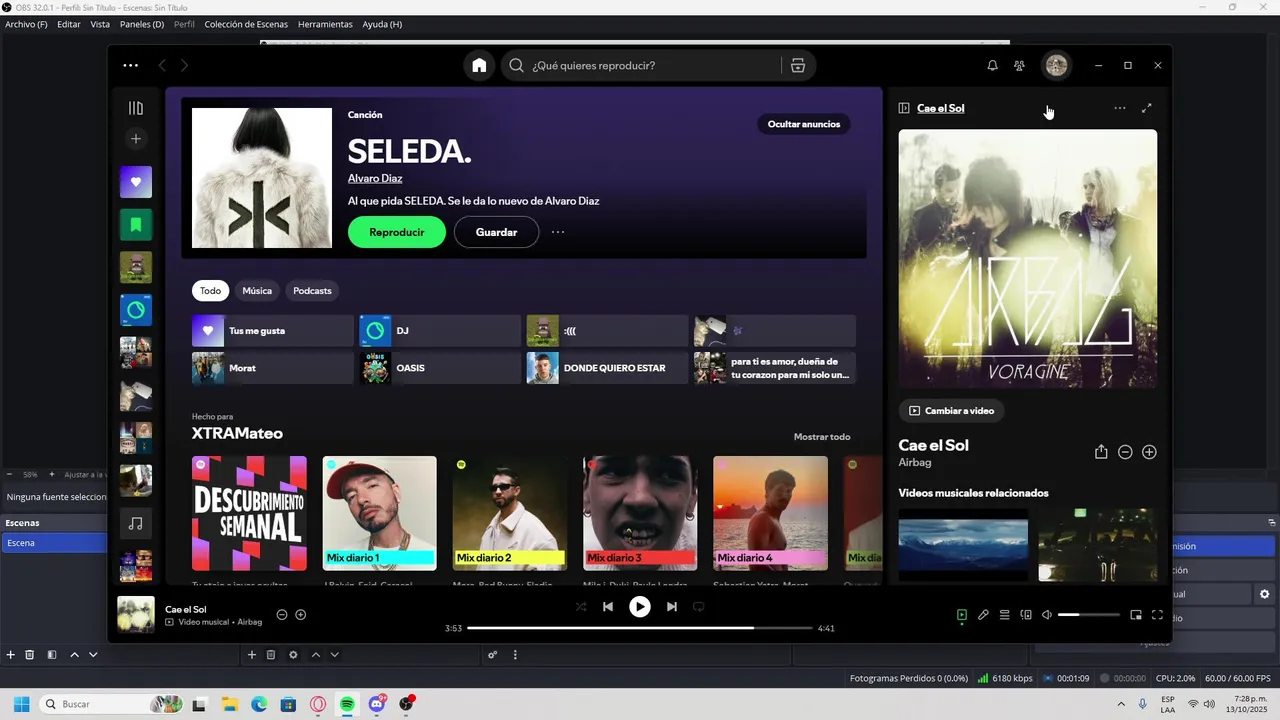The image size is (1280, 720).
Task: Expand Now Playing panel to full view
Action: click(1147, 108)
